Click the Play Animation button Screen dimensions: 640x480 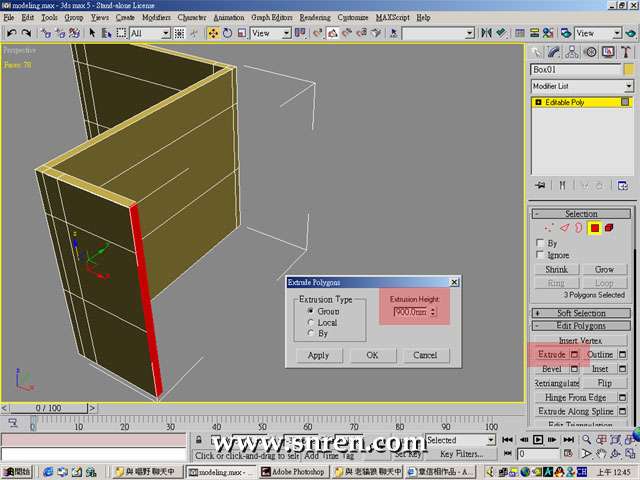(538, 440)
